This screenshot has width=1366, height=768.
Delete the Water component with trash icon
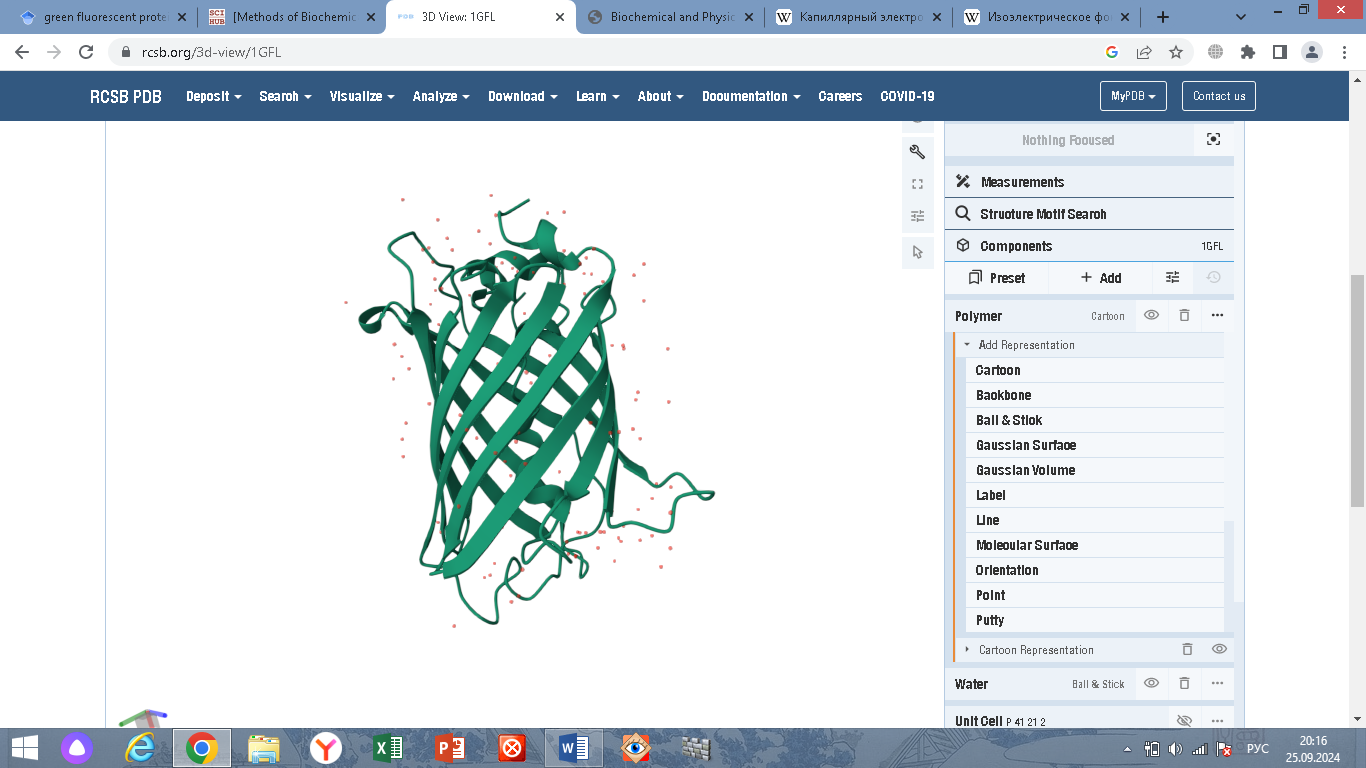coord(1184,683)
